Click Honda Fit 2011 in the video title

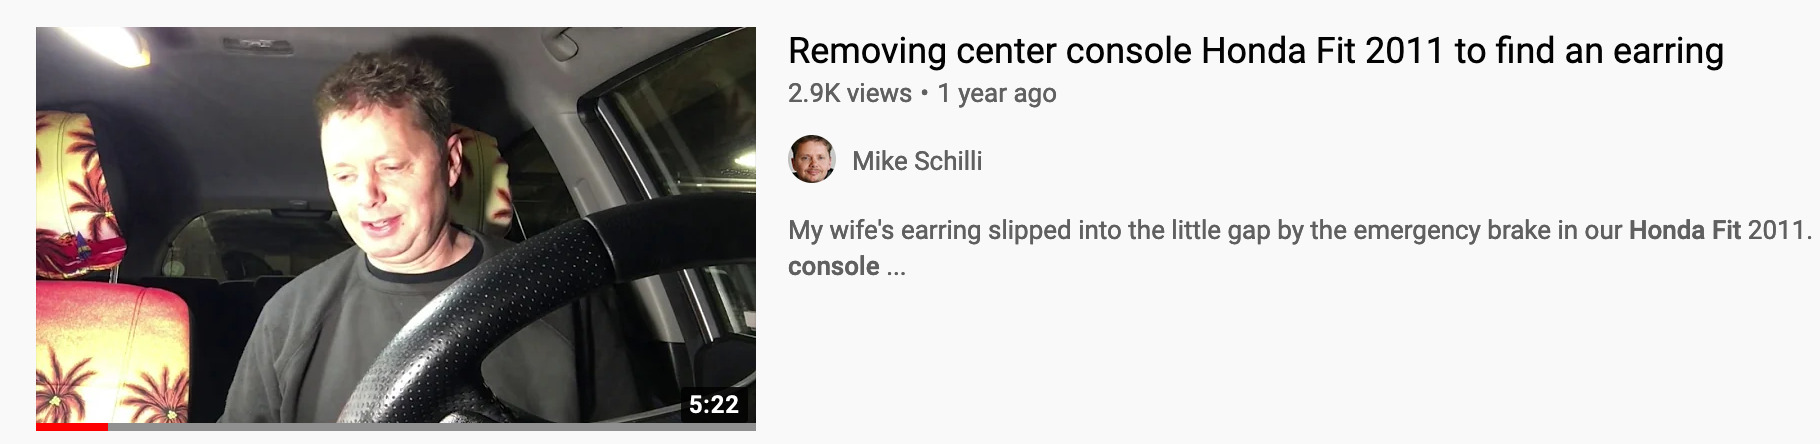pyautogui.click(x=1323, y=50)
